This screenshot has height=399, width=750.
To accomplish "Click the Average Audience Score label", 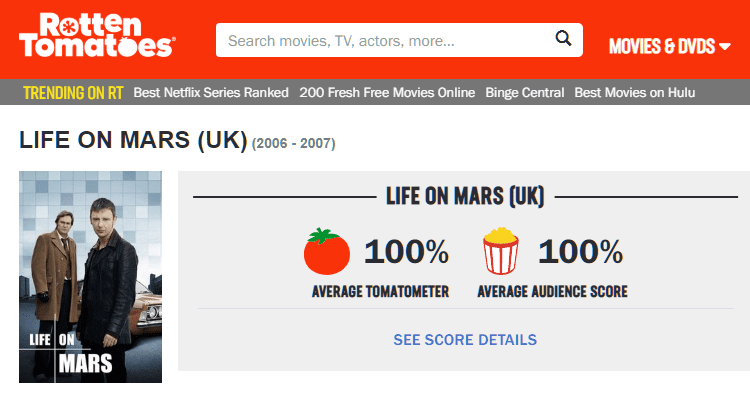I will point(552,291).
